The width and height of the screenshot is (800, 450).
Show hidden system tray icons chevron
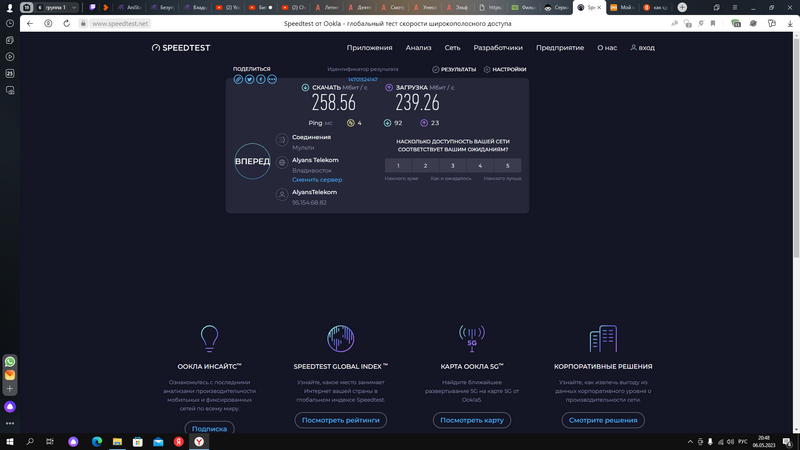(x=690, y=442)
